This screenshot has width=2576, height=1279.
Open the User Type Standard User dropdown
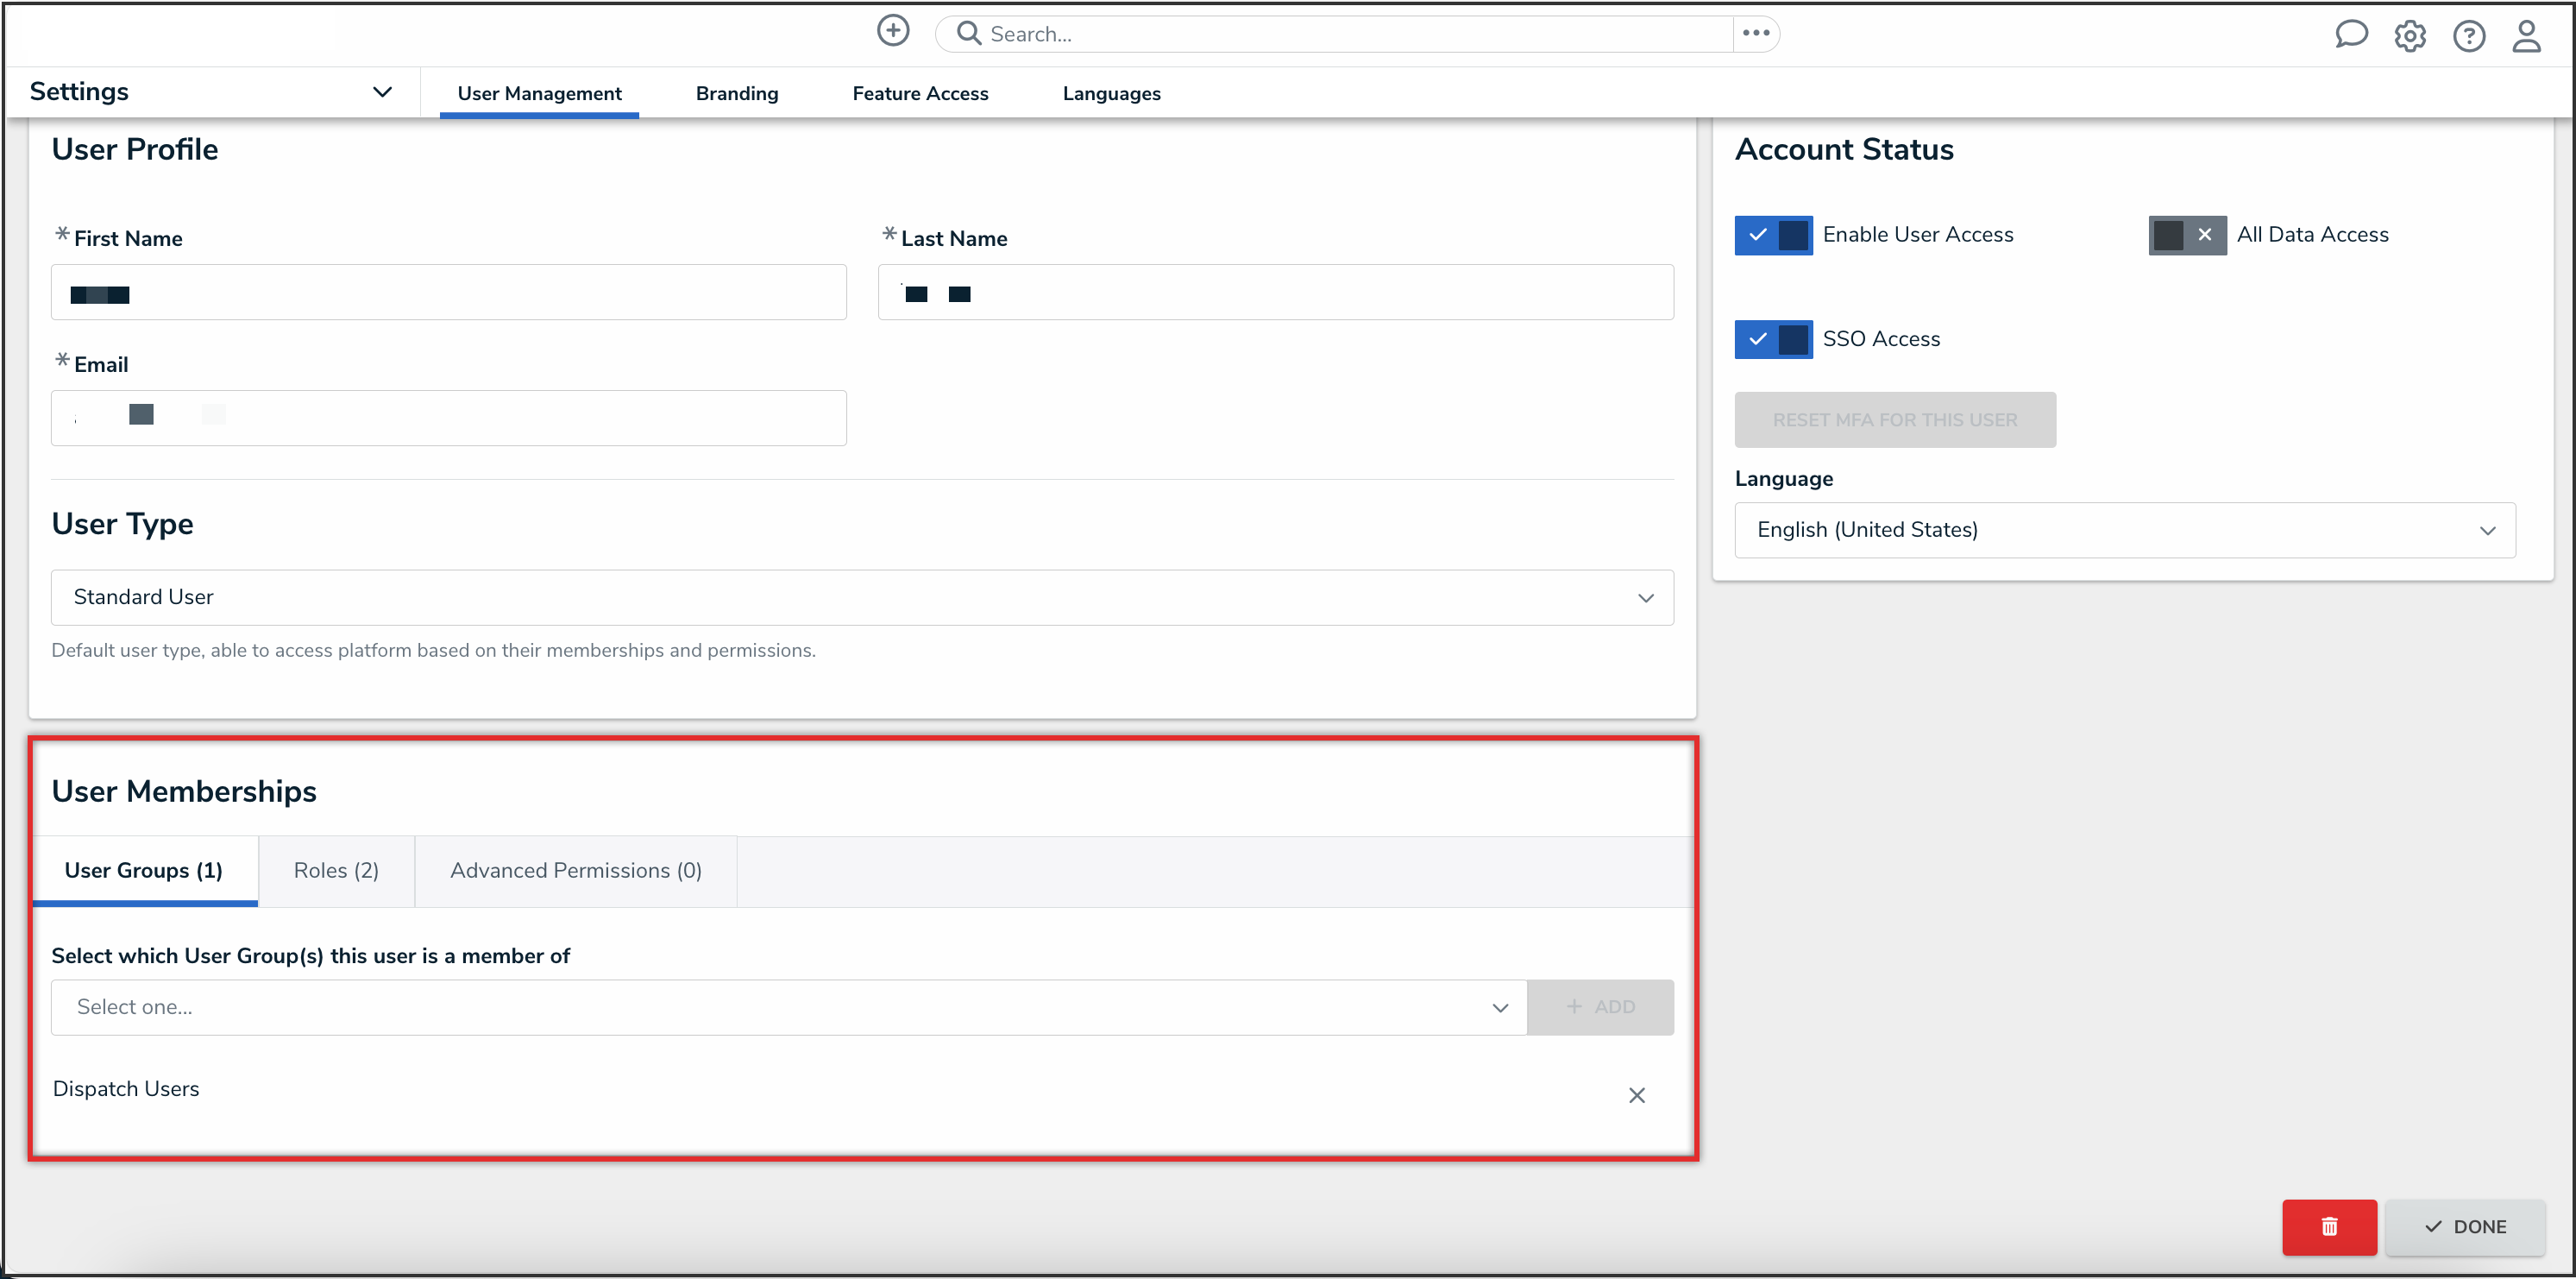coord(861,597)
